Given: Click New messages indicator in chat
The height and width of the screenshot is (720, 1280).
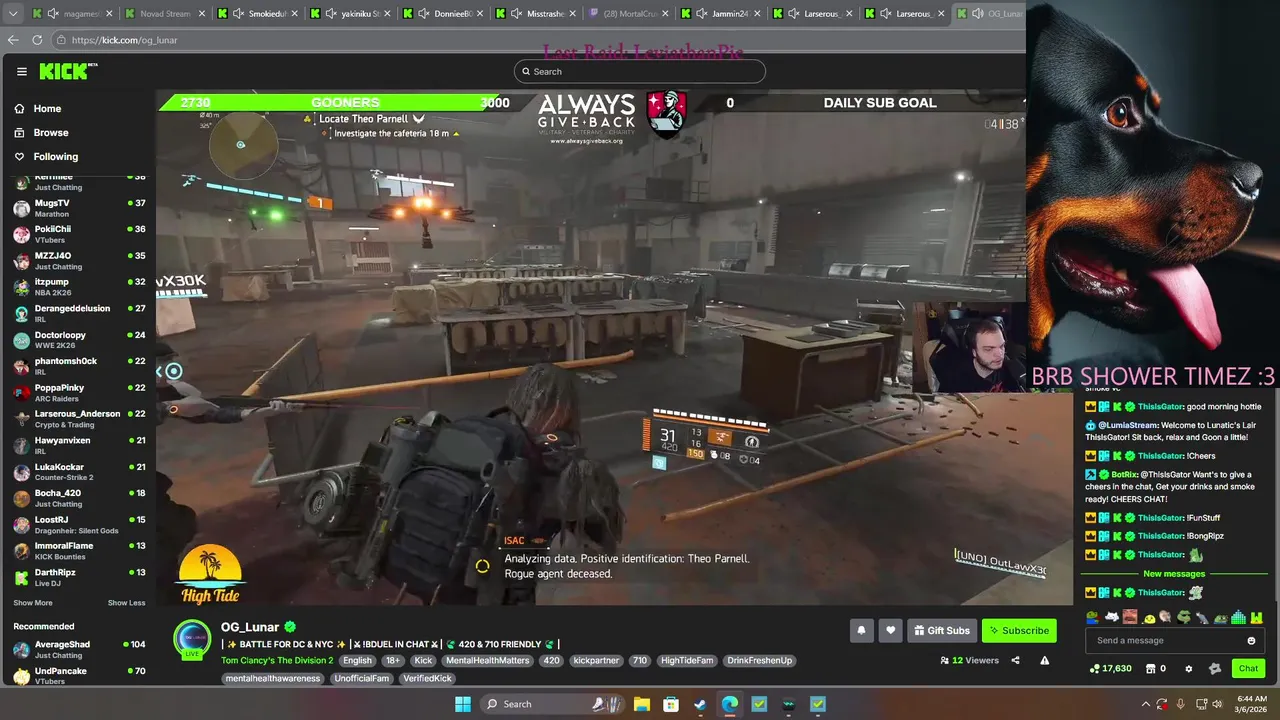Looking at the screenshot, I should click(x=1174, y=574).
